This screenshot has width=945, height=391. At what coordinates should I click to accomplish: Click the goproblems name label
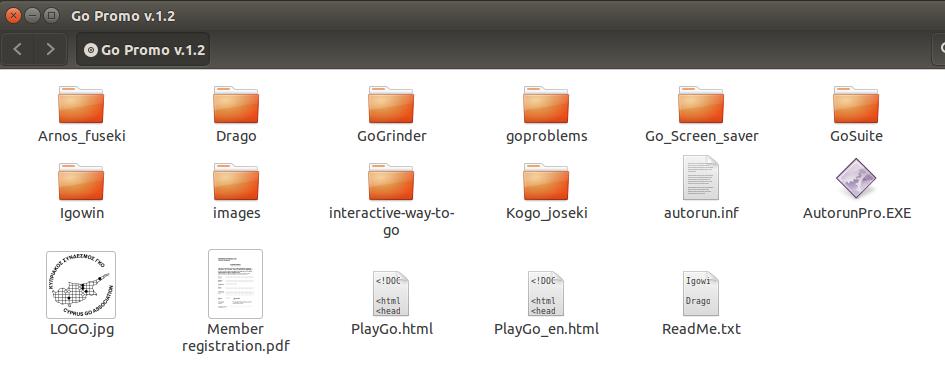coord(547,136)
